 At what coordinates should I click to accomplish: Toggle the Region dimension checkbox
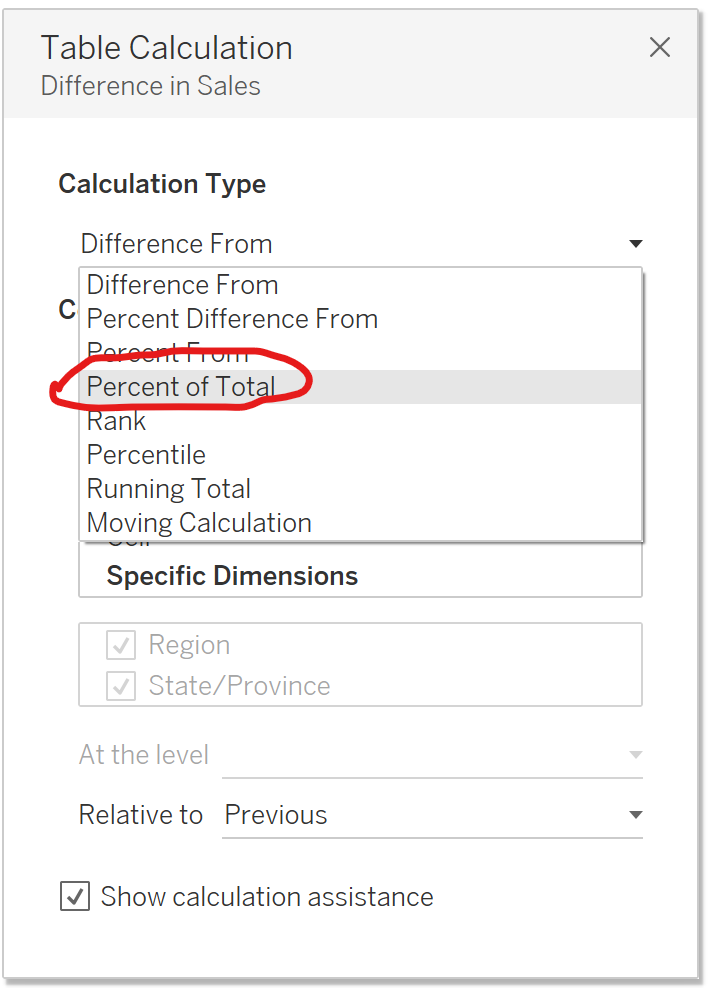[x=121, y=646]
